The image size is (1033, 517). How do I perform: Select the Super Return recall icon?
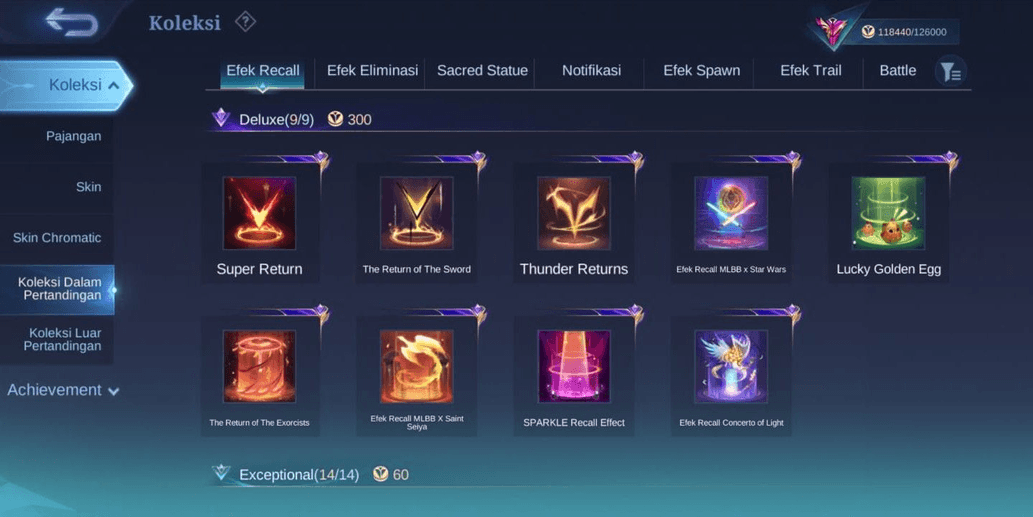click(x=260, y=213)
